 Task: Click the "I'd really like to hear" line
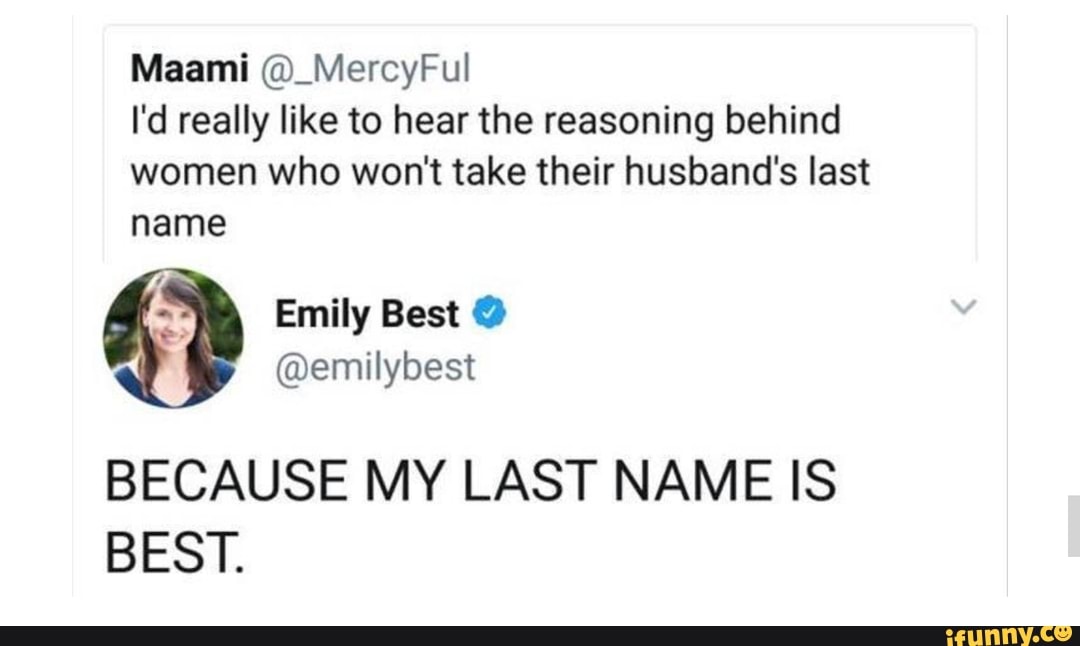(x=485, y=121)
